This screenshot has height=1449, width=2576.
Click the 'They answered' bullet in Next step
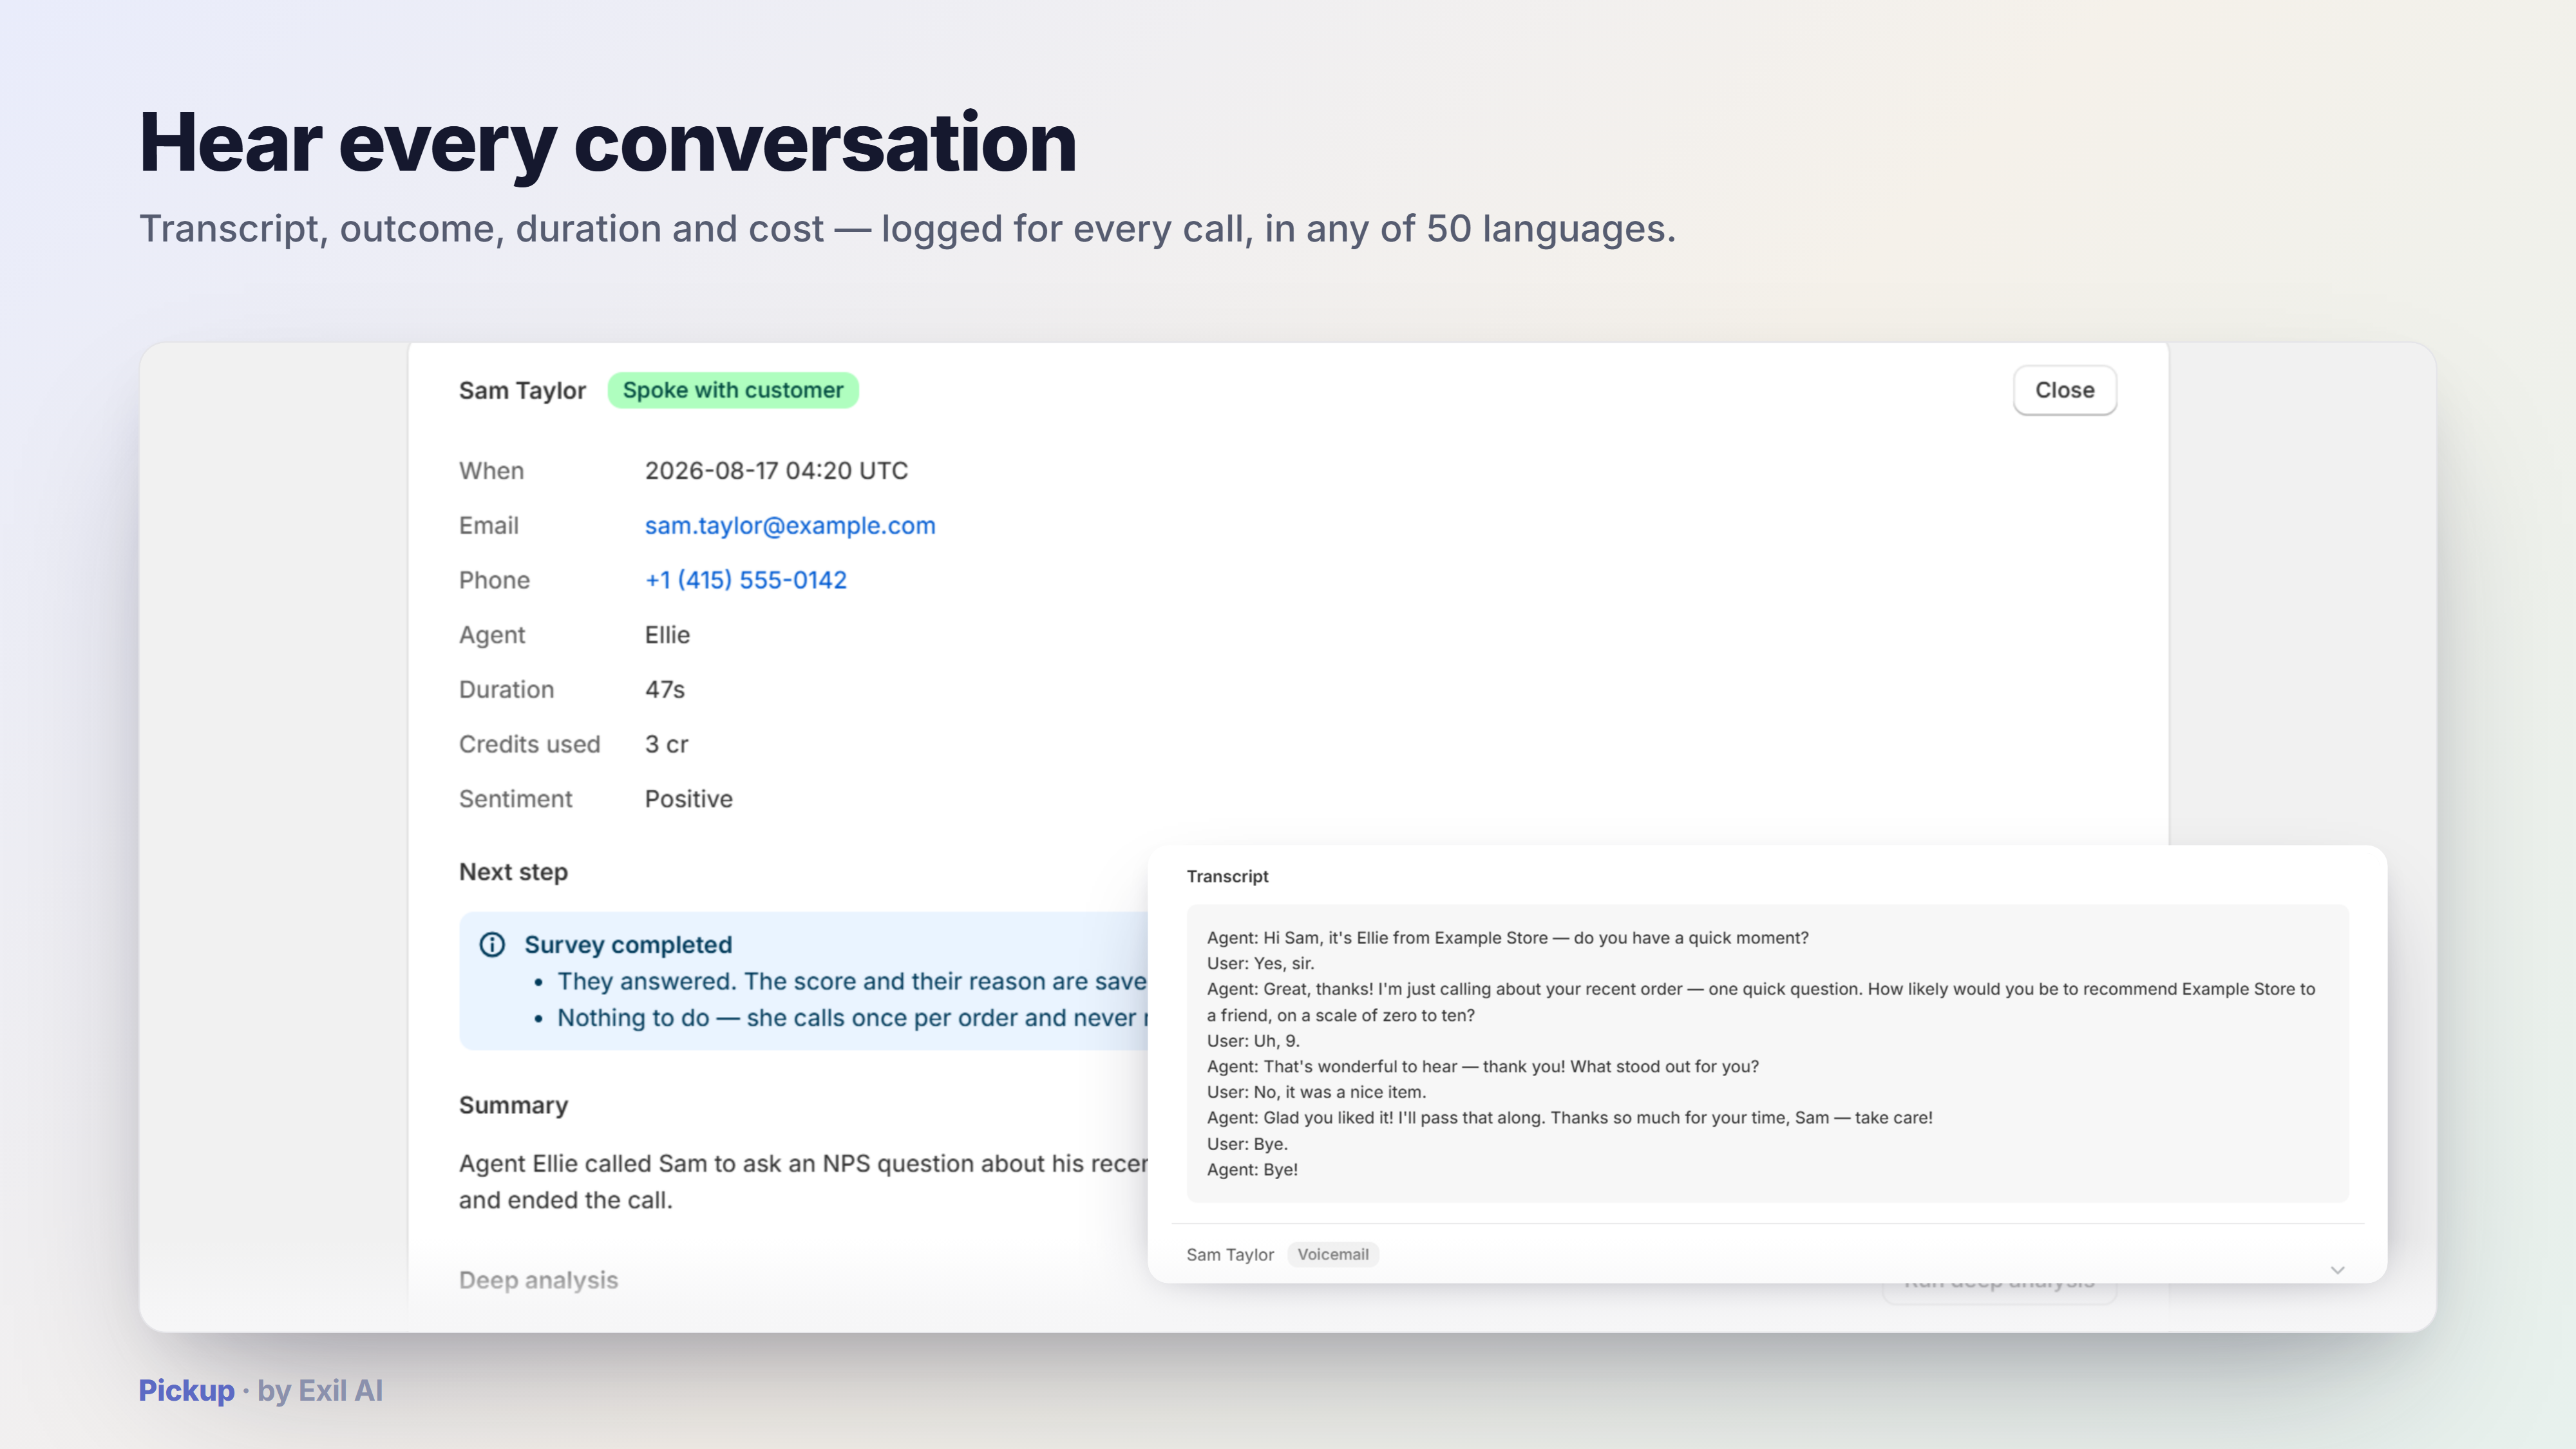pos(851,981)
